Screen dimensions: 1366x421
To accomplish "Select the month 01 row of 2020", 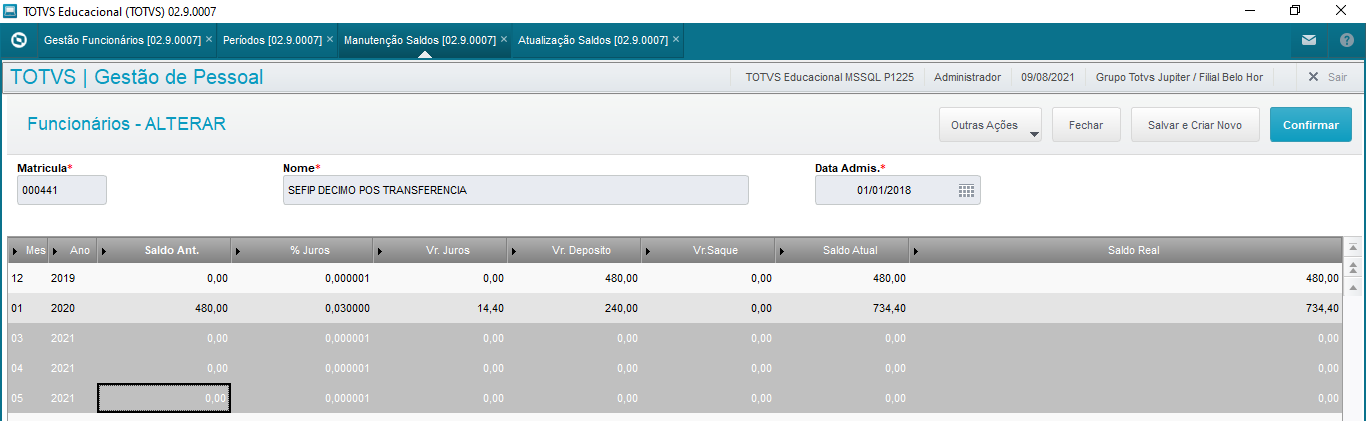I will point(675,308).
